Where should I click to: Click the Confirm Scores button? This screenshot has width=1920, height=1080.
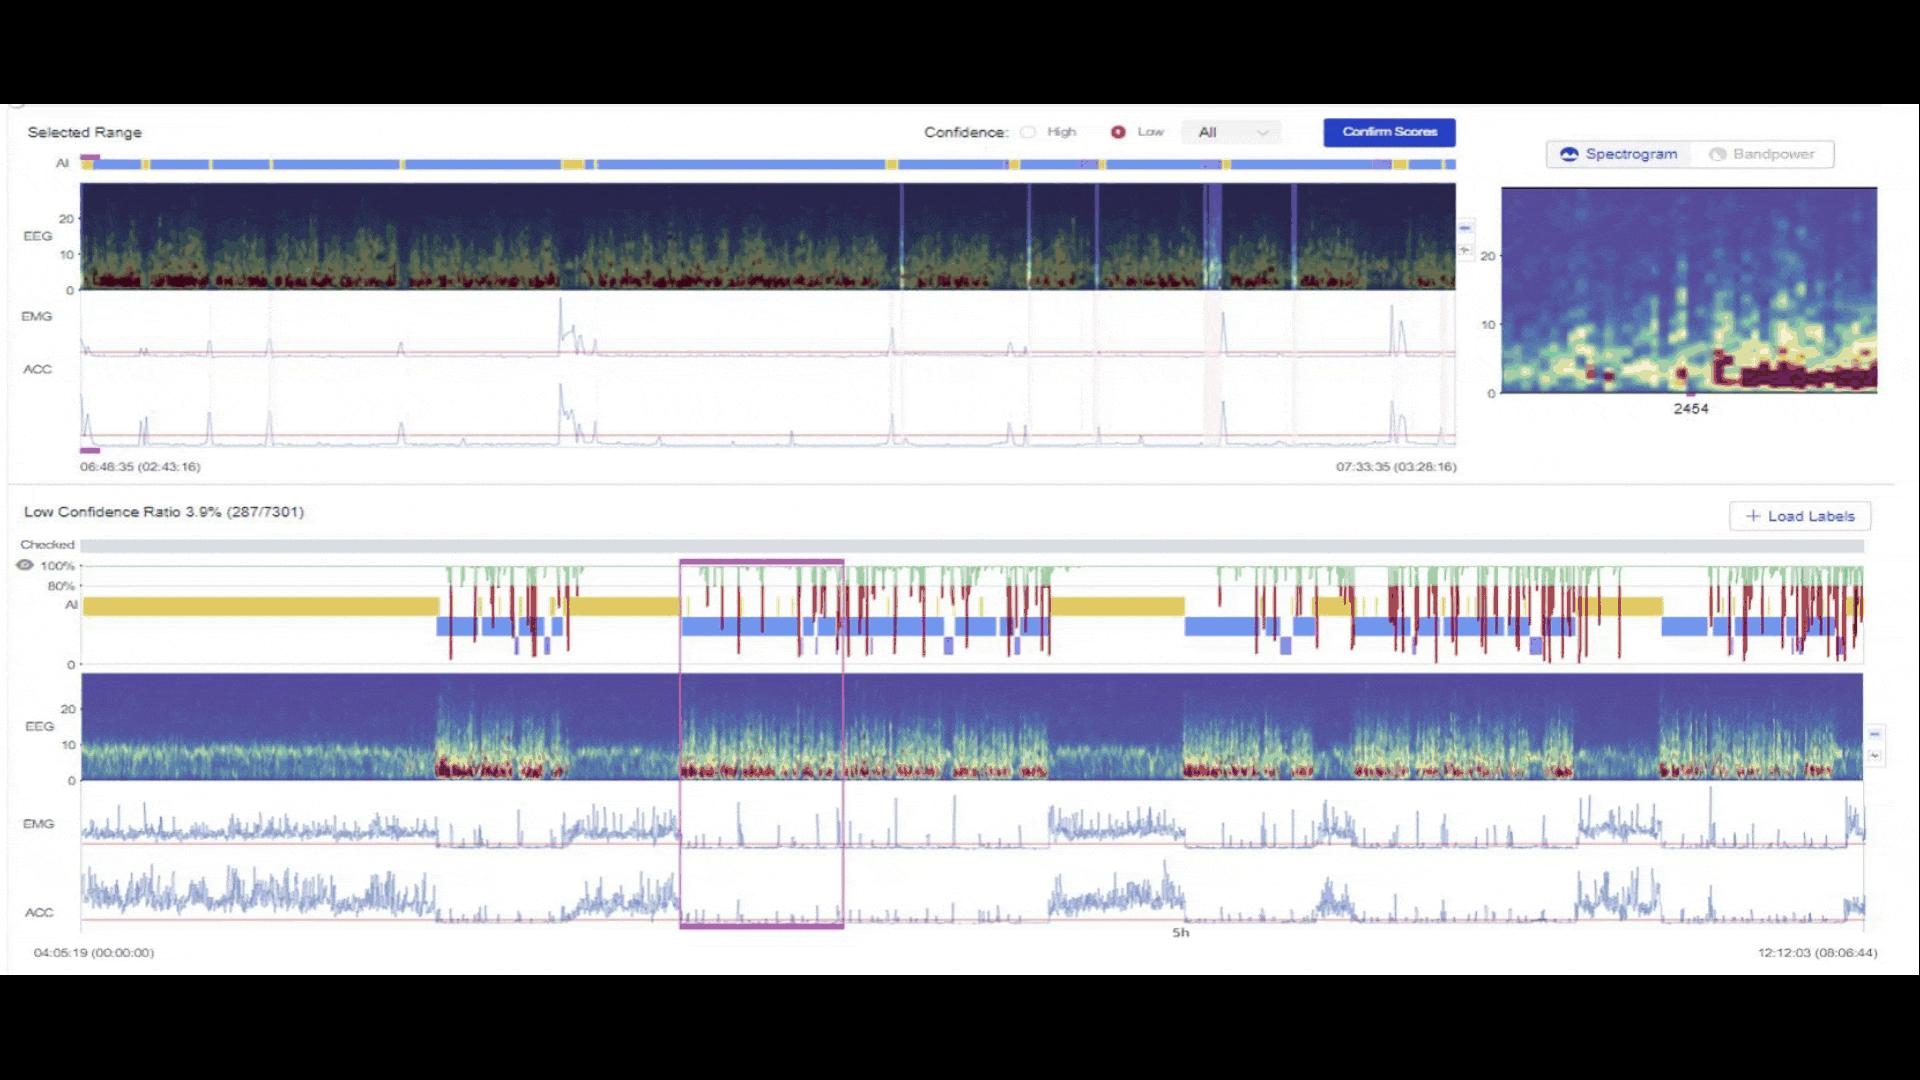click(x=1389, y=132)
